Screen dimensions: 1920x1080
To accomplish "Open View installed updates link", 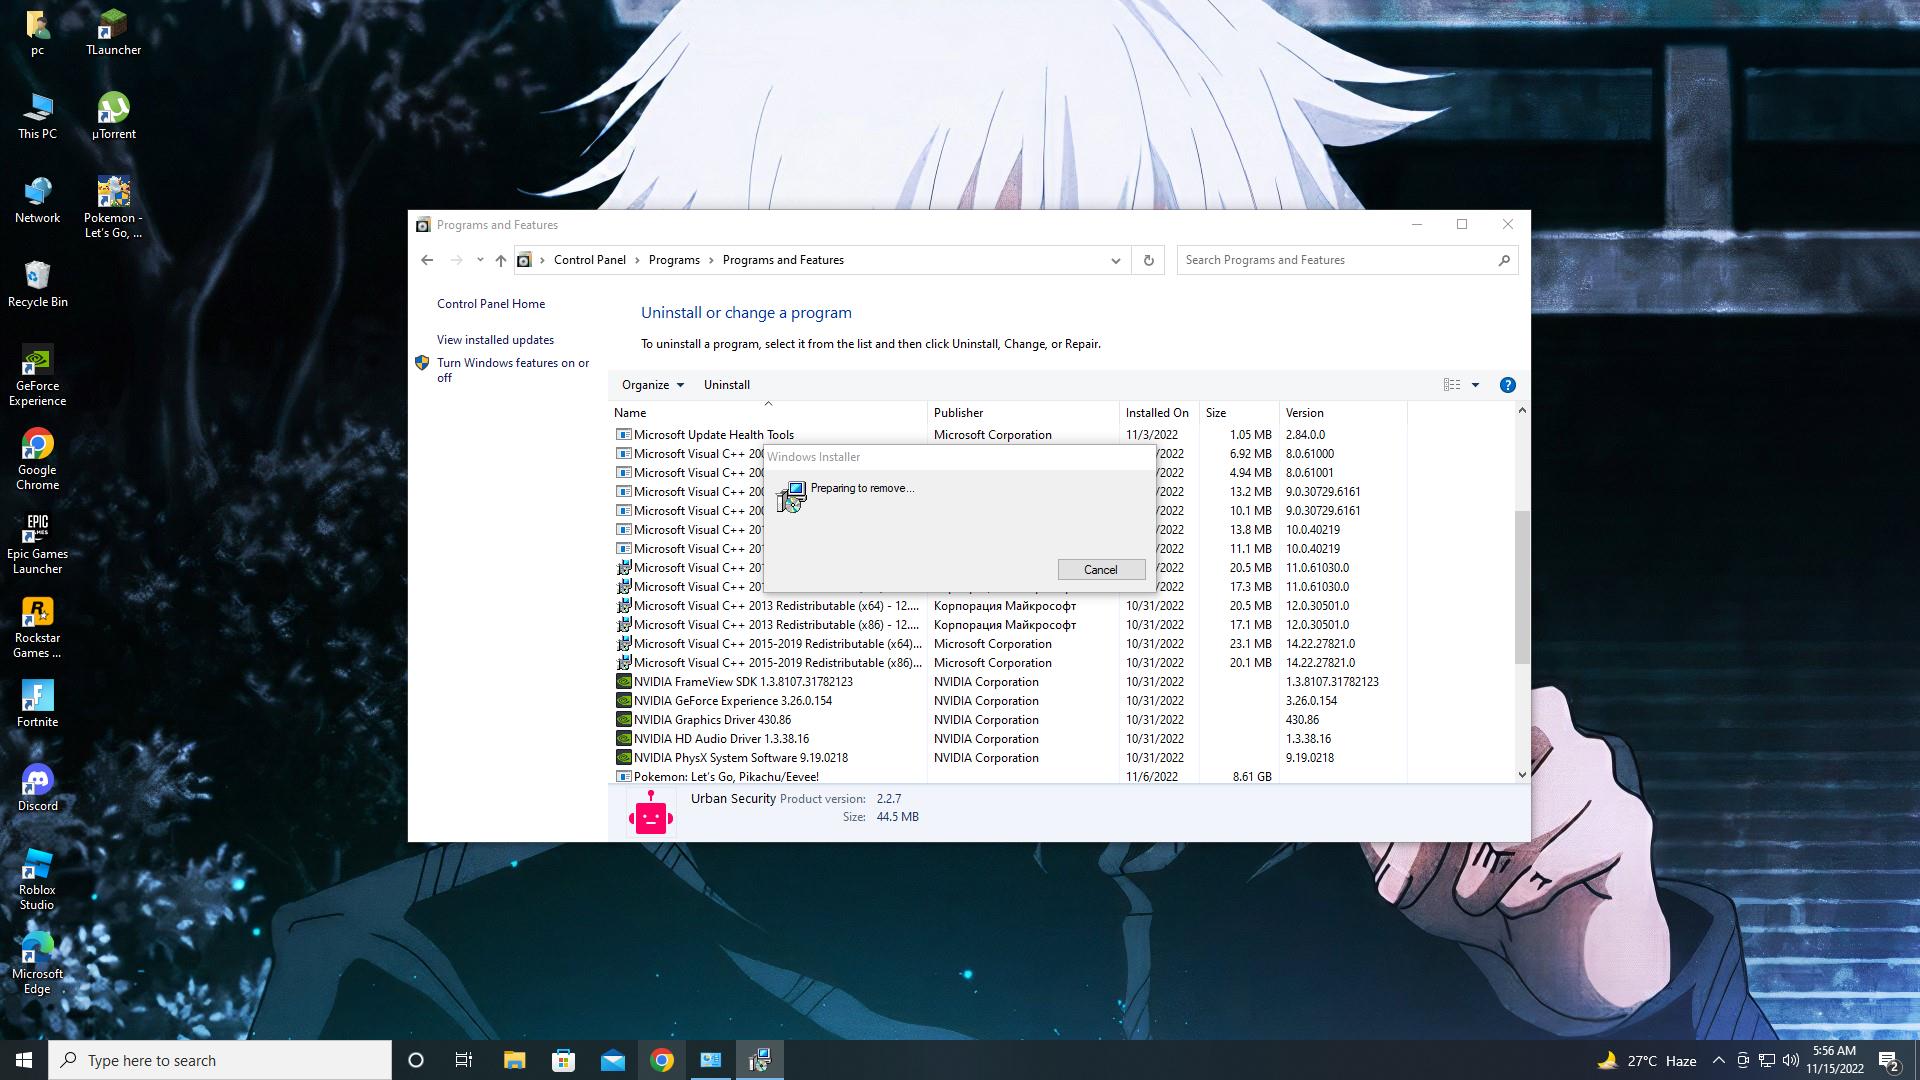I will pos(495,340).
